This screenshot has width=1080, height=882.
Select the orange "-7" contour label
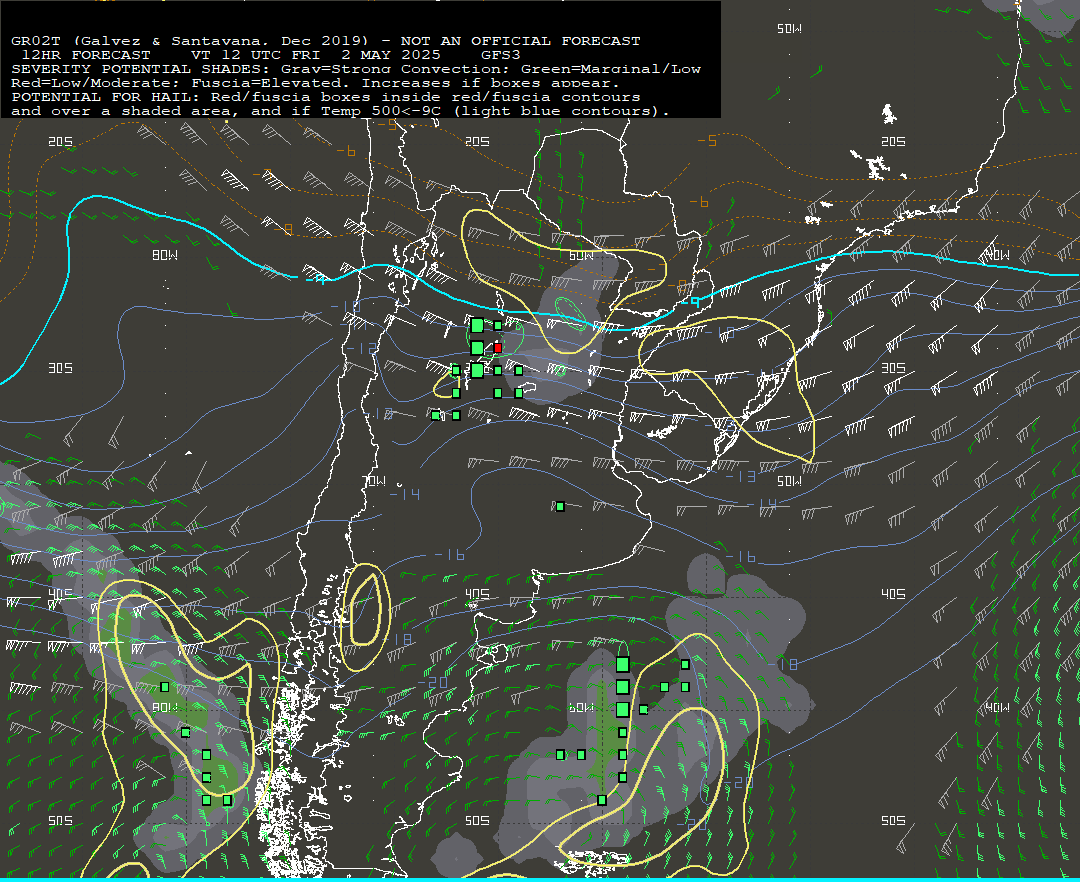262,174
